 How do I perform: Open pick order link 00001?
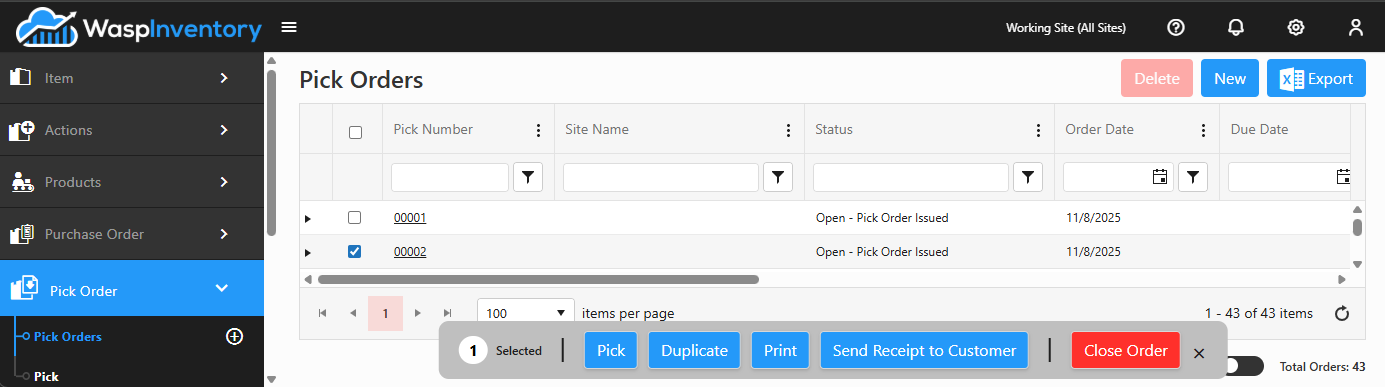pyautogui.click(x=410, y=217)
